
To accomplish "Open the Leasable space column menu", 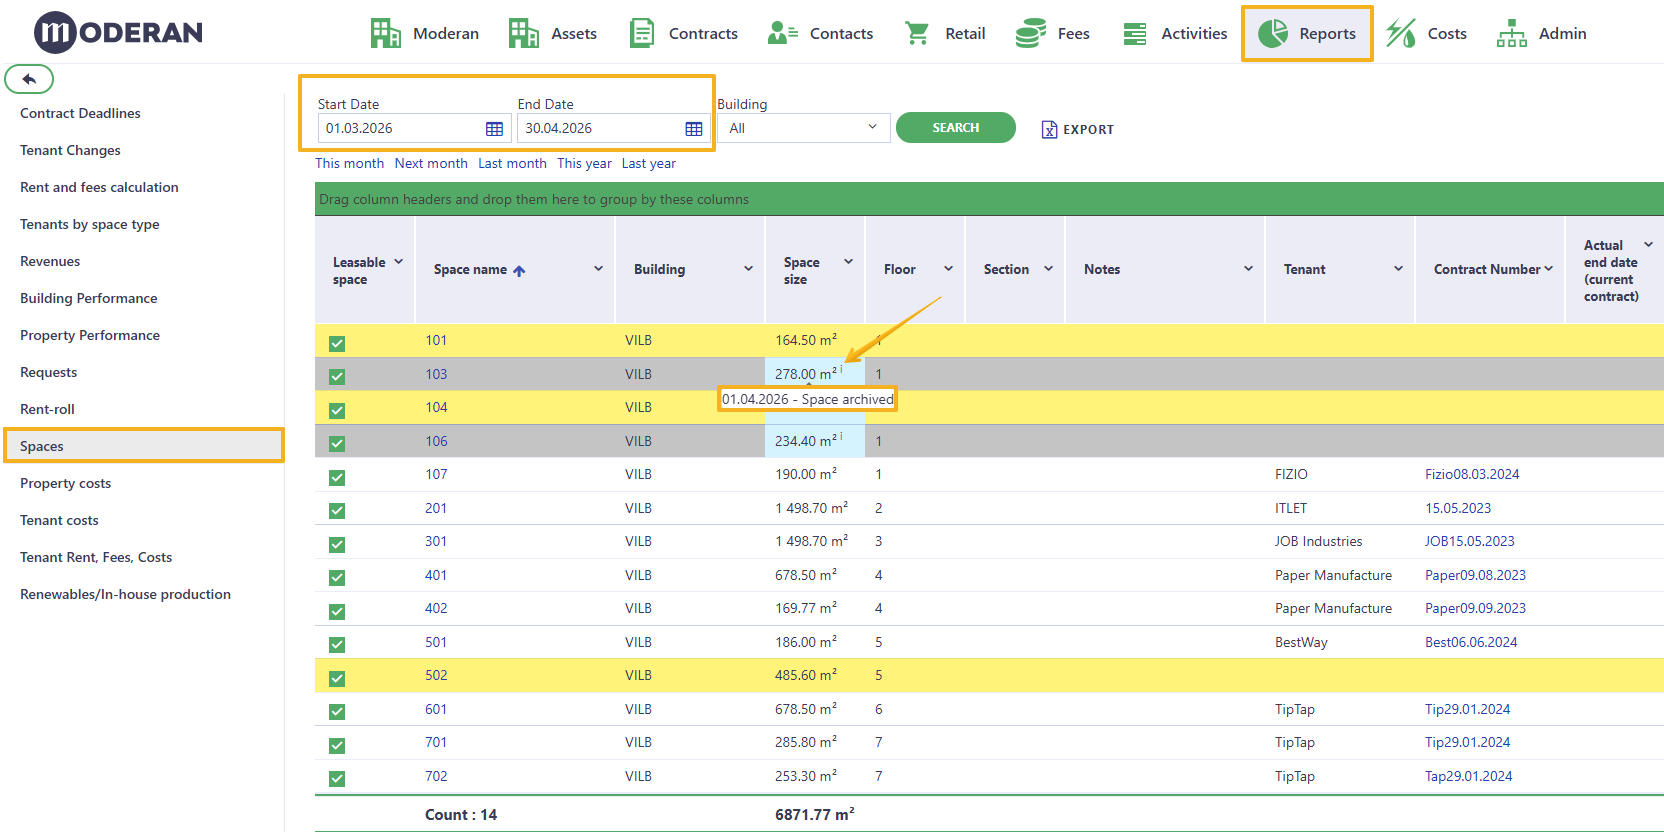I will point(398,262).
